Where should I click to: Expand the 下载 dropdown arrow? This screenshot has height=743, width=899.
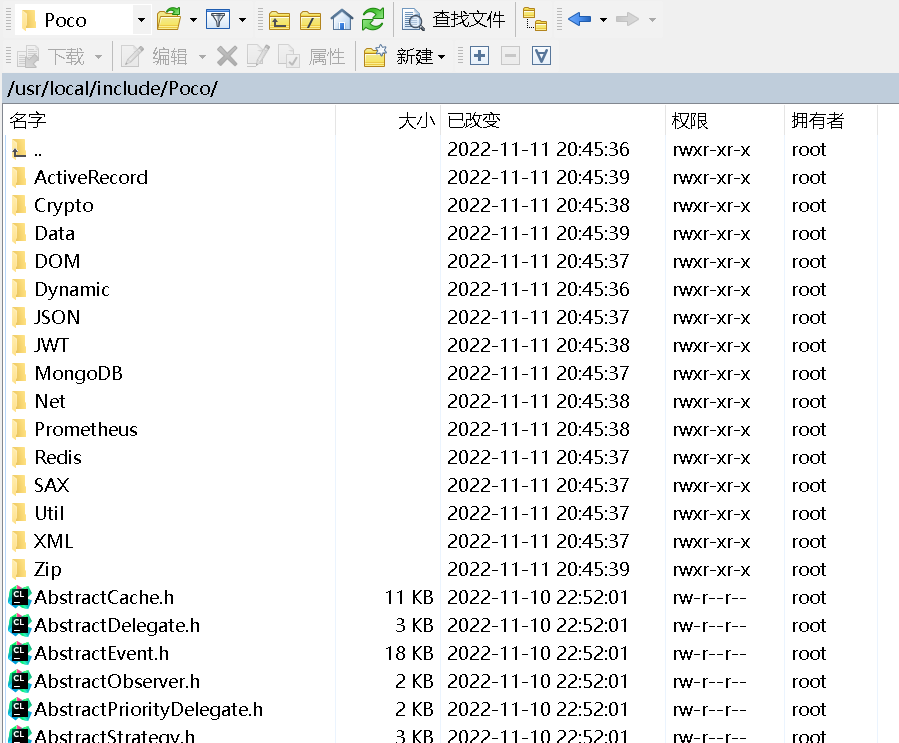(x=98, y=57)
